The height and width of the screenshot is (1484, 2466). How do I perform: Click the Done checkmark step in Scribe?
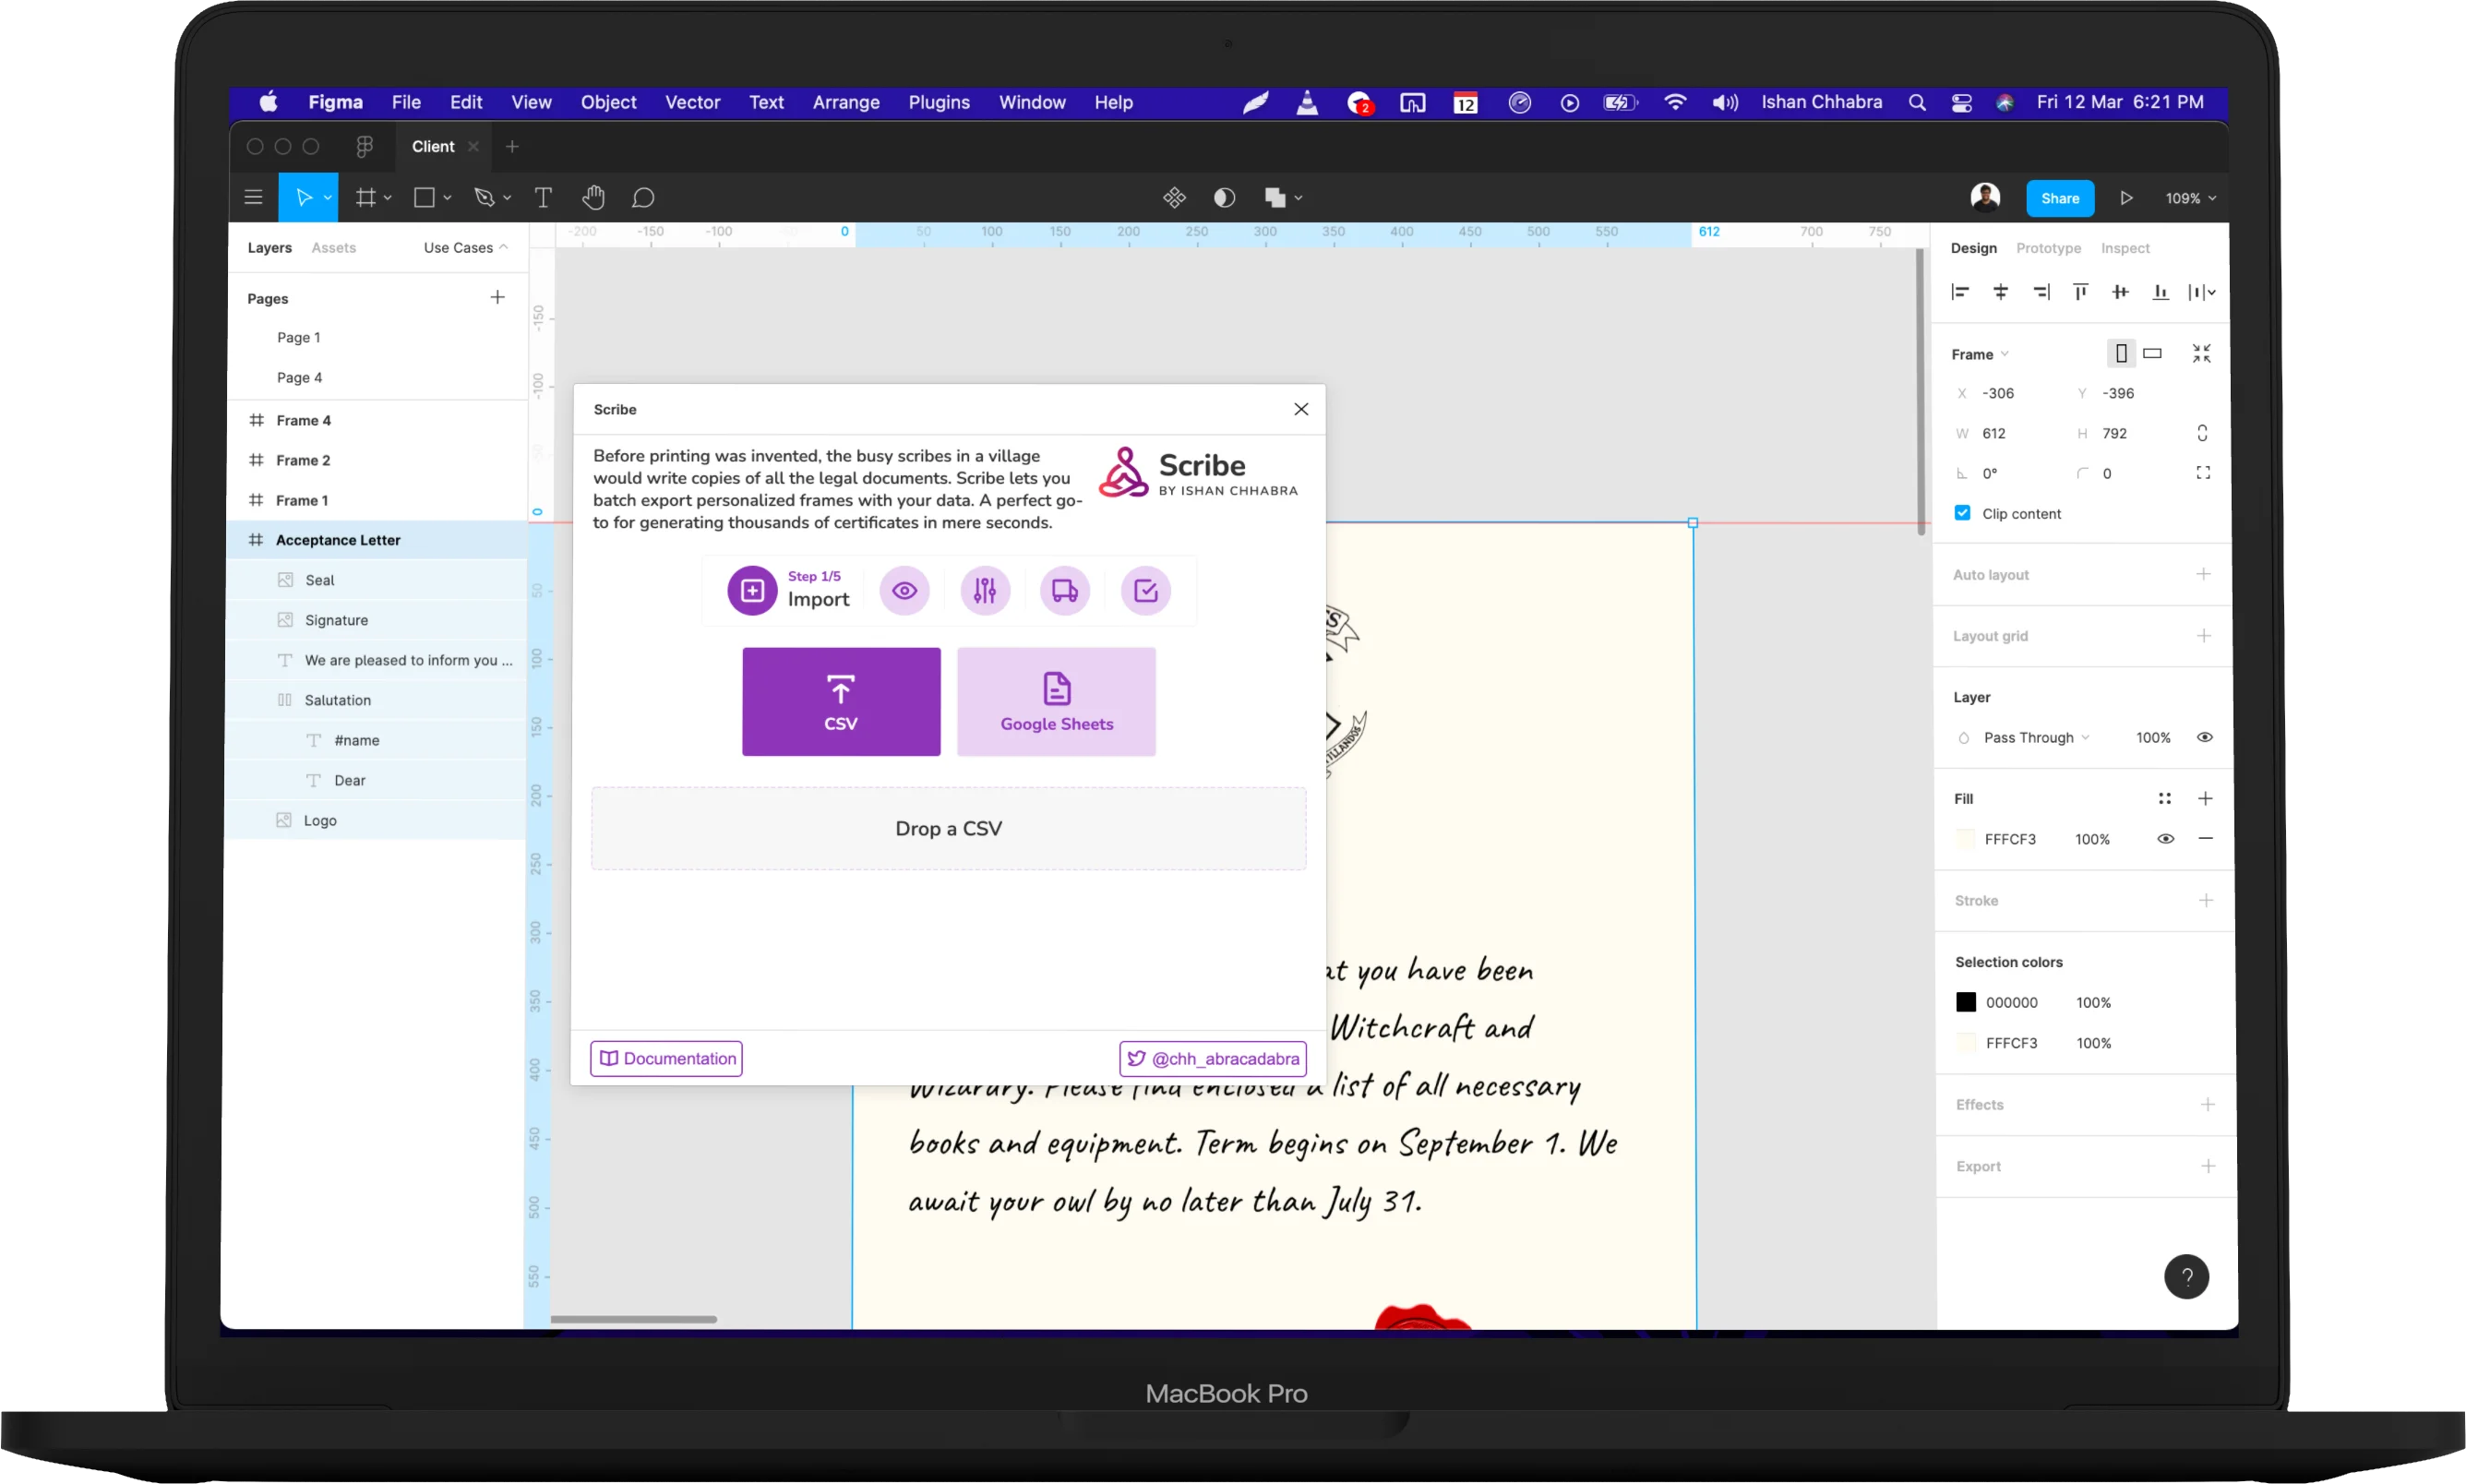point(1146,591)
